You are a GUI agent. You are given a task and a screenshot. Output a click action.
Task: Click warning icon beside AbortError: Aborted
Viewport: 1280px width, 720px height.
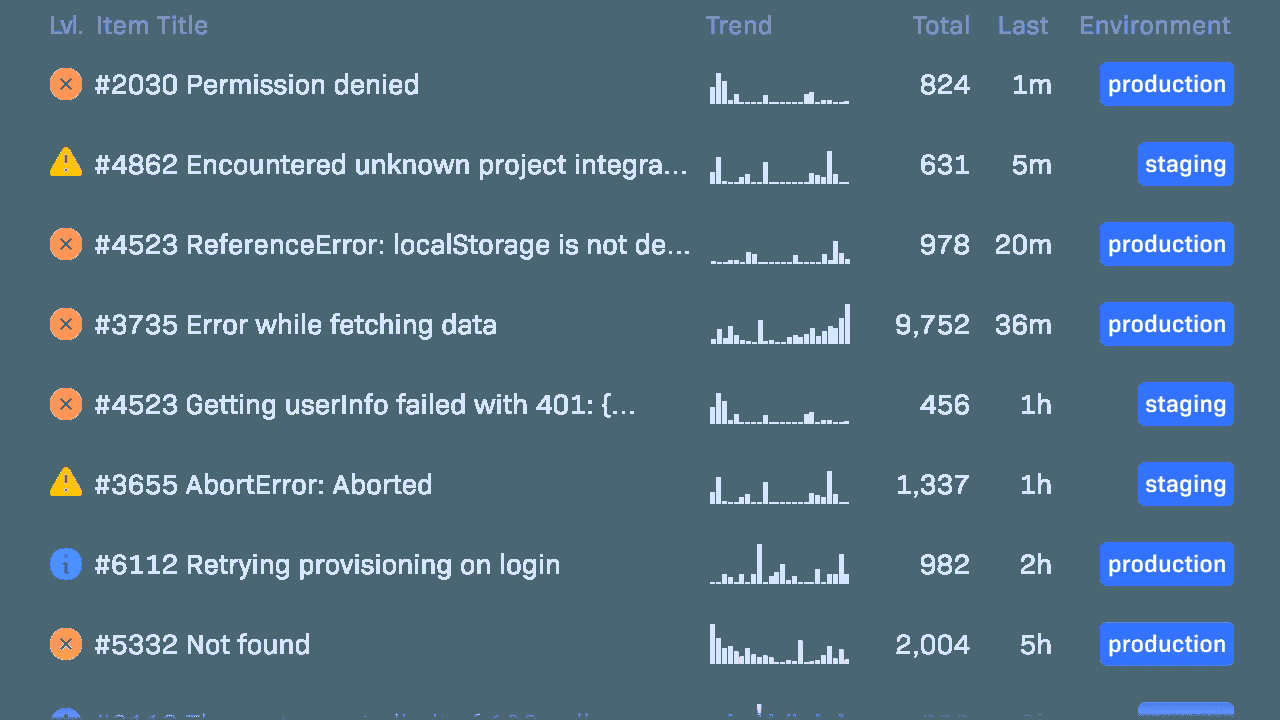click(x=66, y=482)
